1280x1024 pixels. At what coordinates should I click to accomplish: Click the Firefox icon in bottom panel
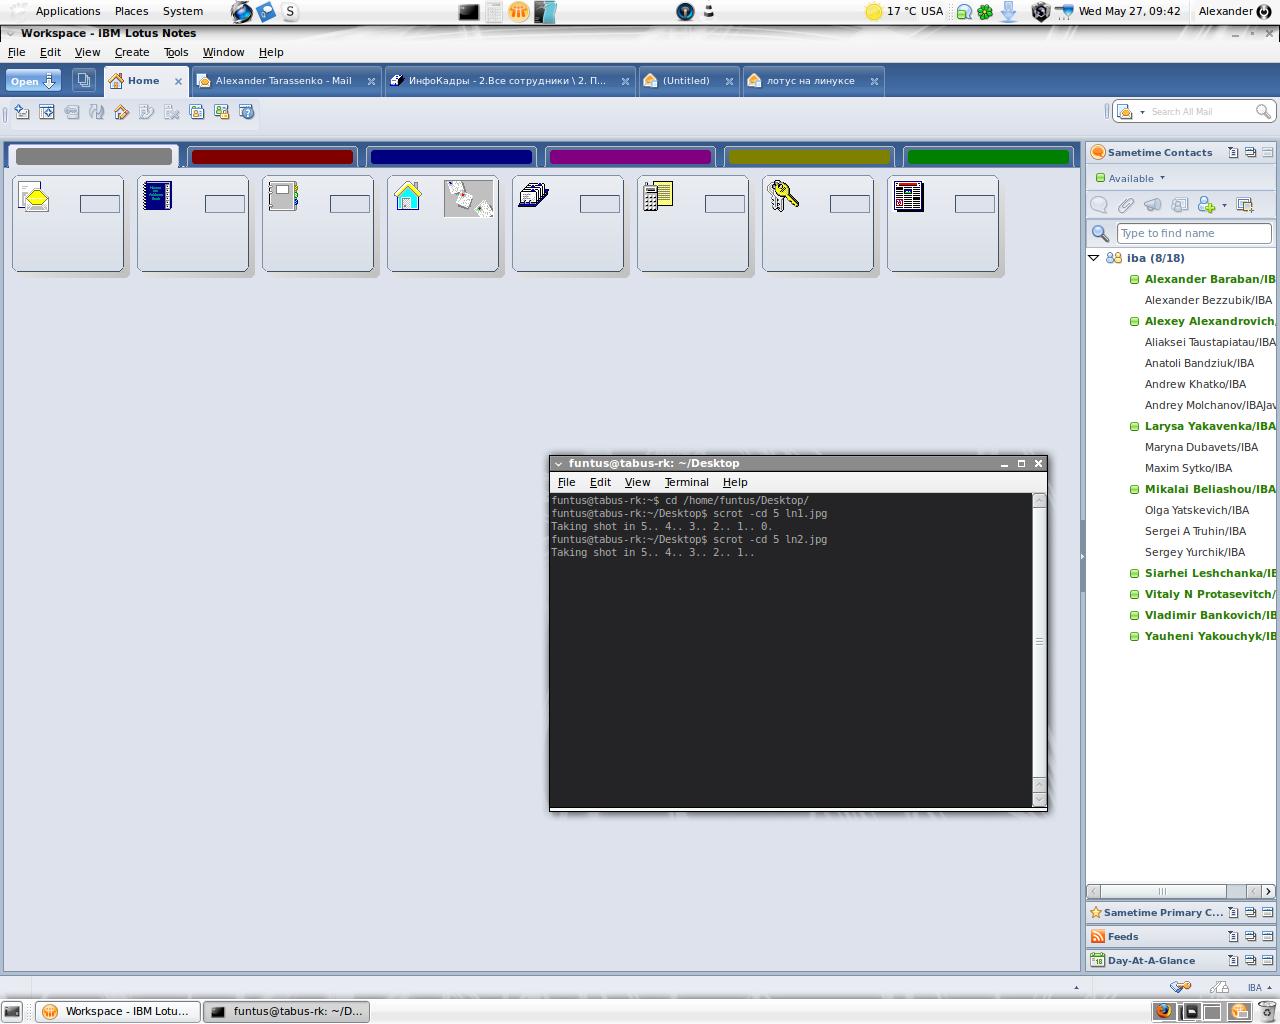pos(1163,1011)
